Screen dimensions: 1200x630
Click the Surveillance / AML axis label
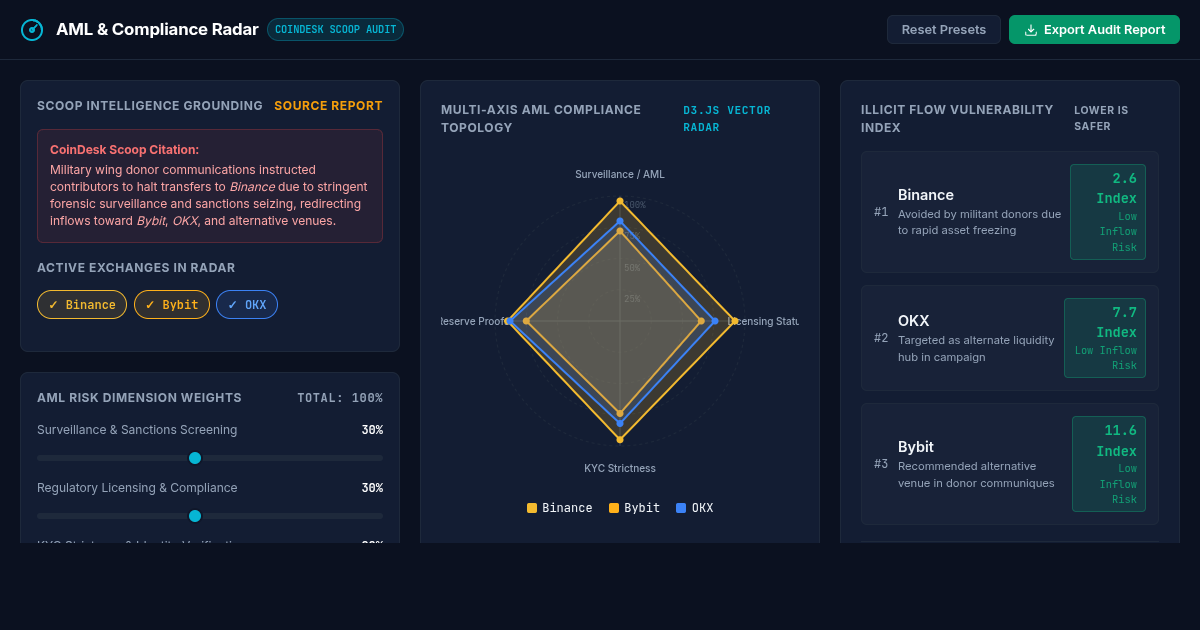point(620,174)
